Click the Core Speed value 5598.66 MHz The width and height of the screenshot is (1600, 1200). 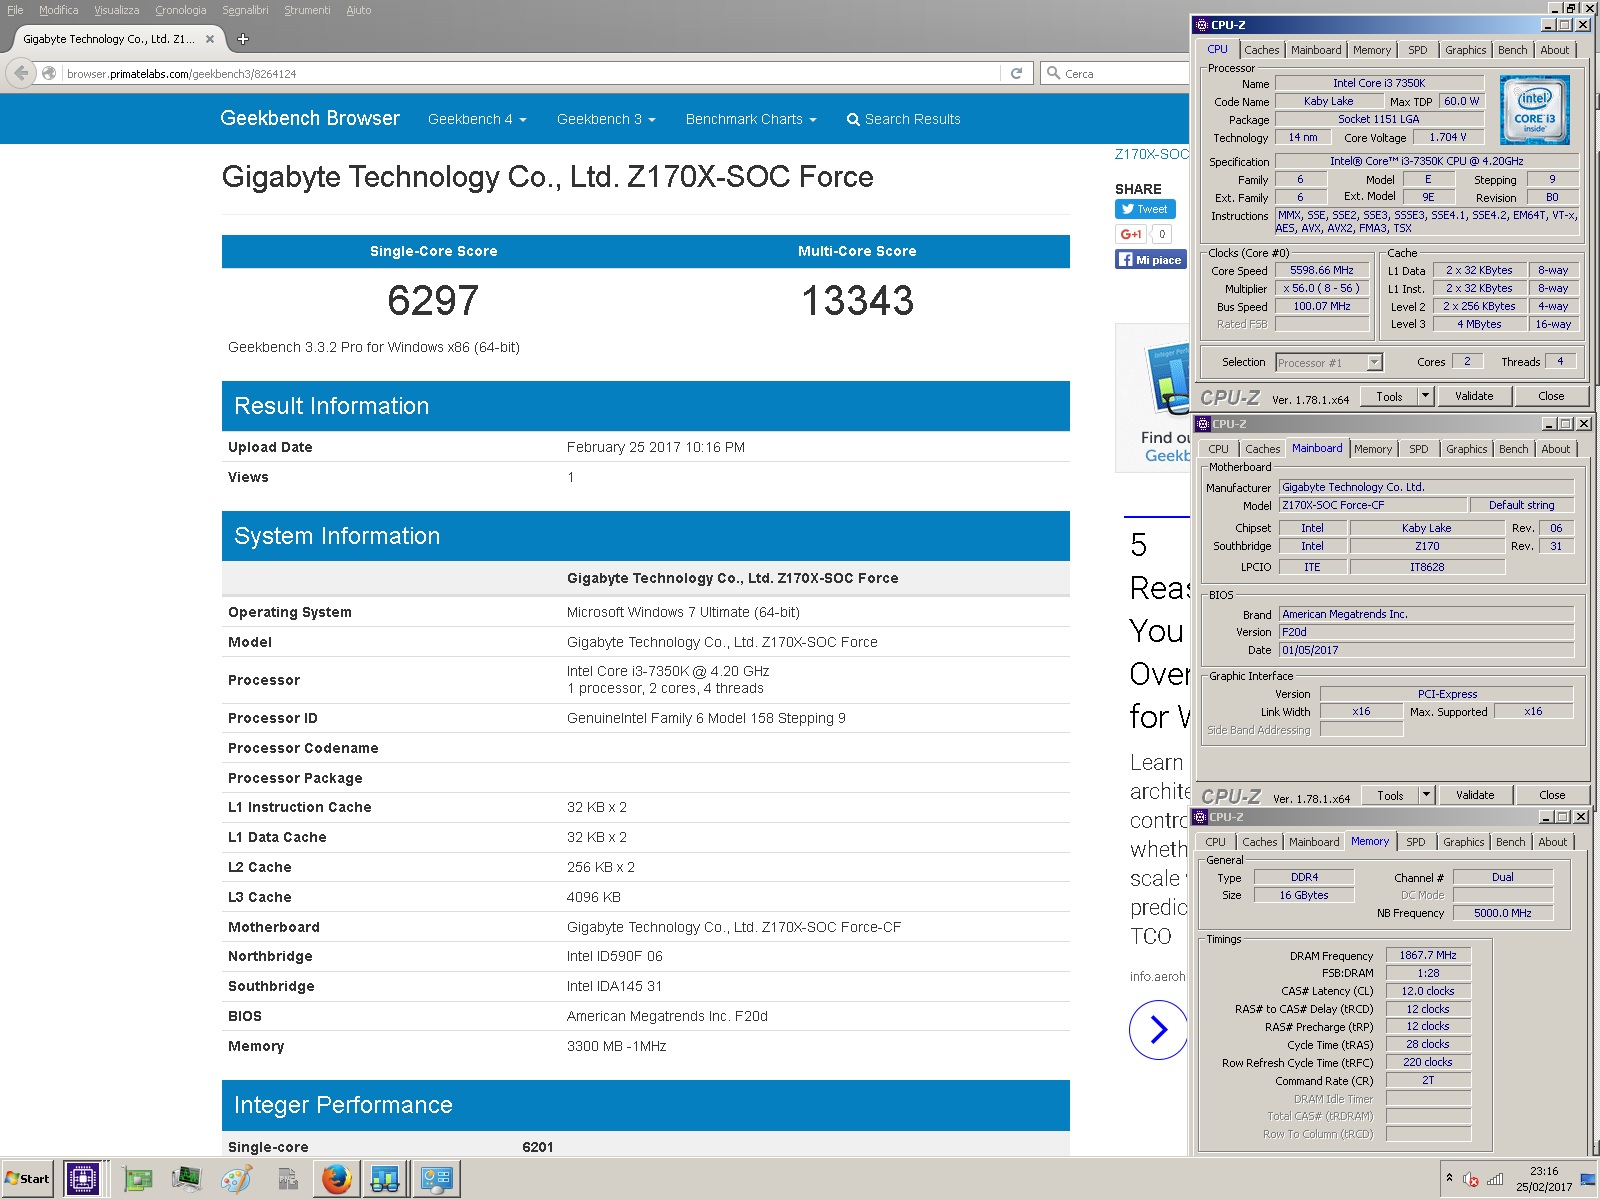(x=1322, y=270)
